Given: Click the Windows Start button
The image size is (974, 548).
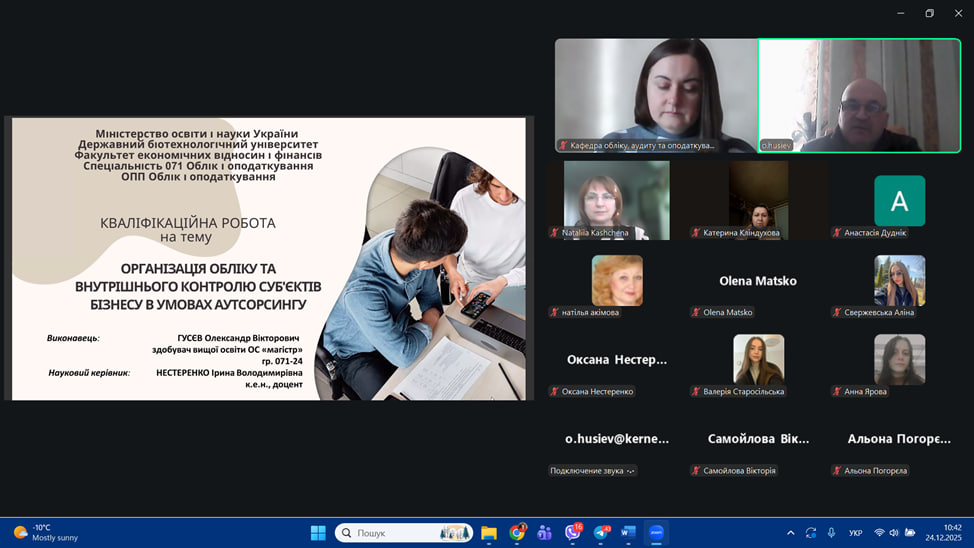Looking at the screenshot, I should pos(318,533).
